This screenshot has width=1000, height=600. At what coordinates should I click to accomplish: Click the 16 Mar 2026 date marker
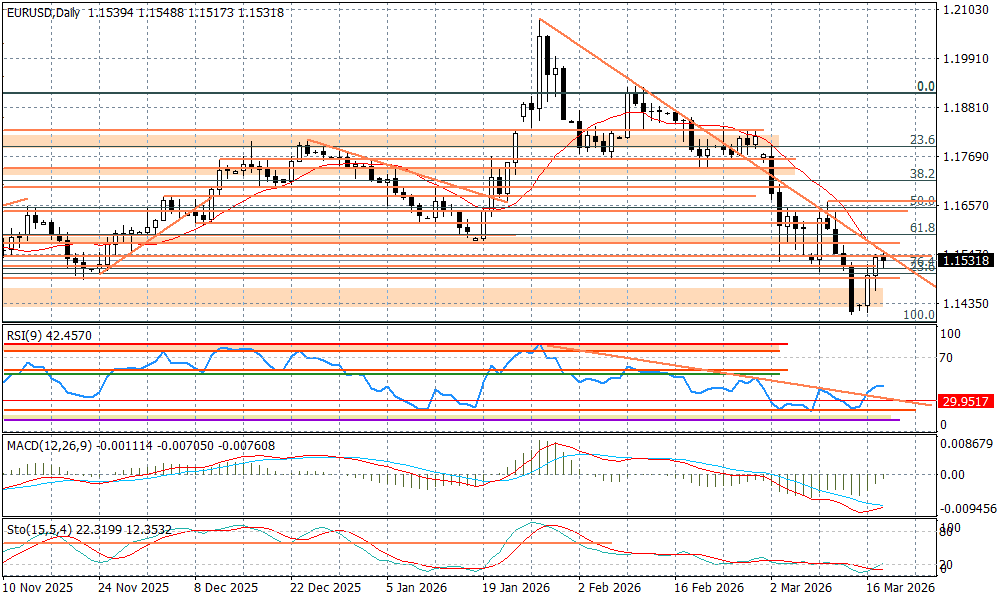pos(900,589)
